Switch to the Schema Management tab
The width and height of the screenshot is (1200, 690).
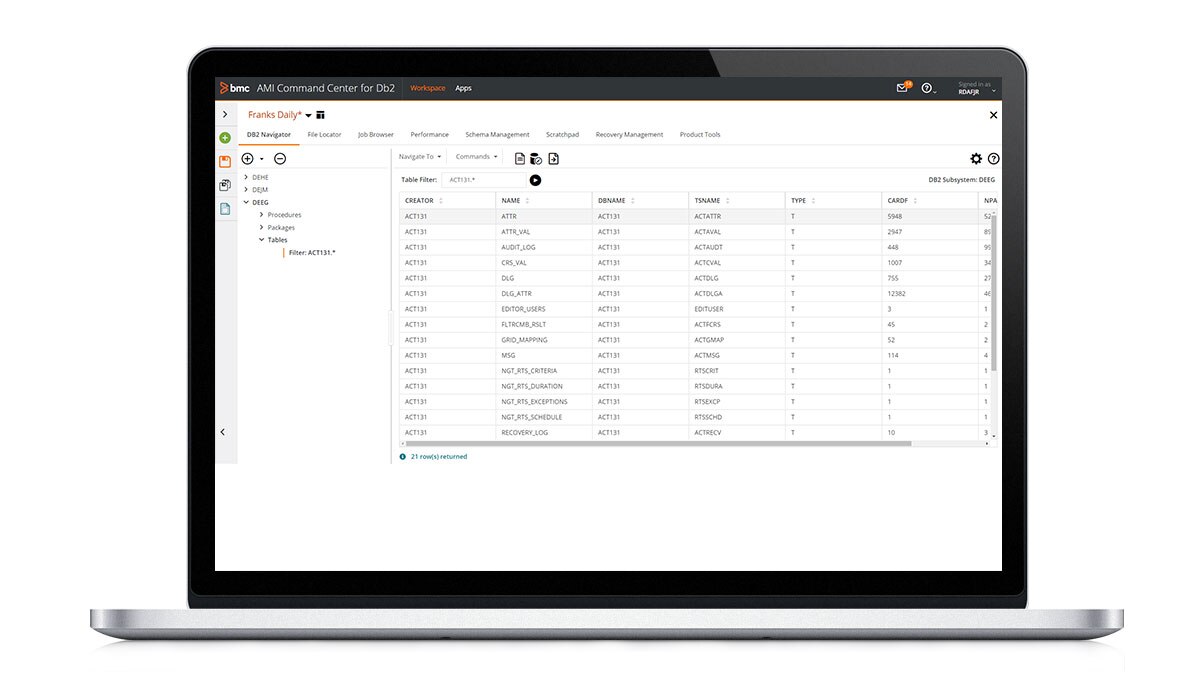point(497,134)
